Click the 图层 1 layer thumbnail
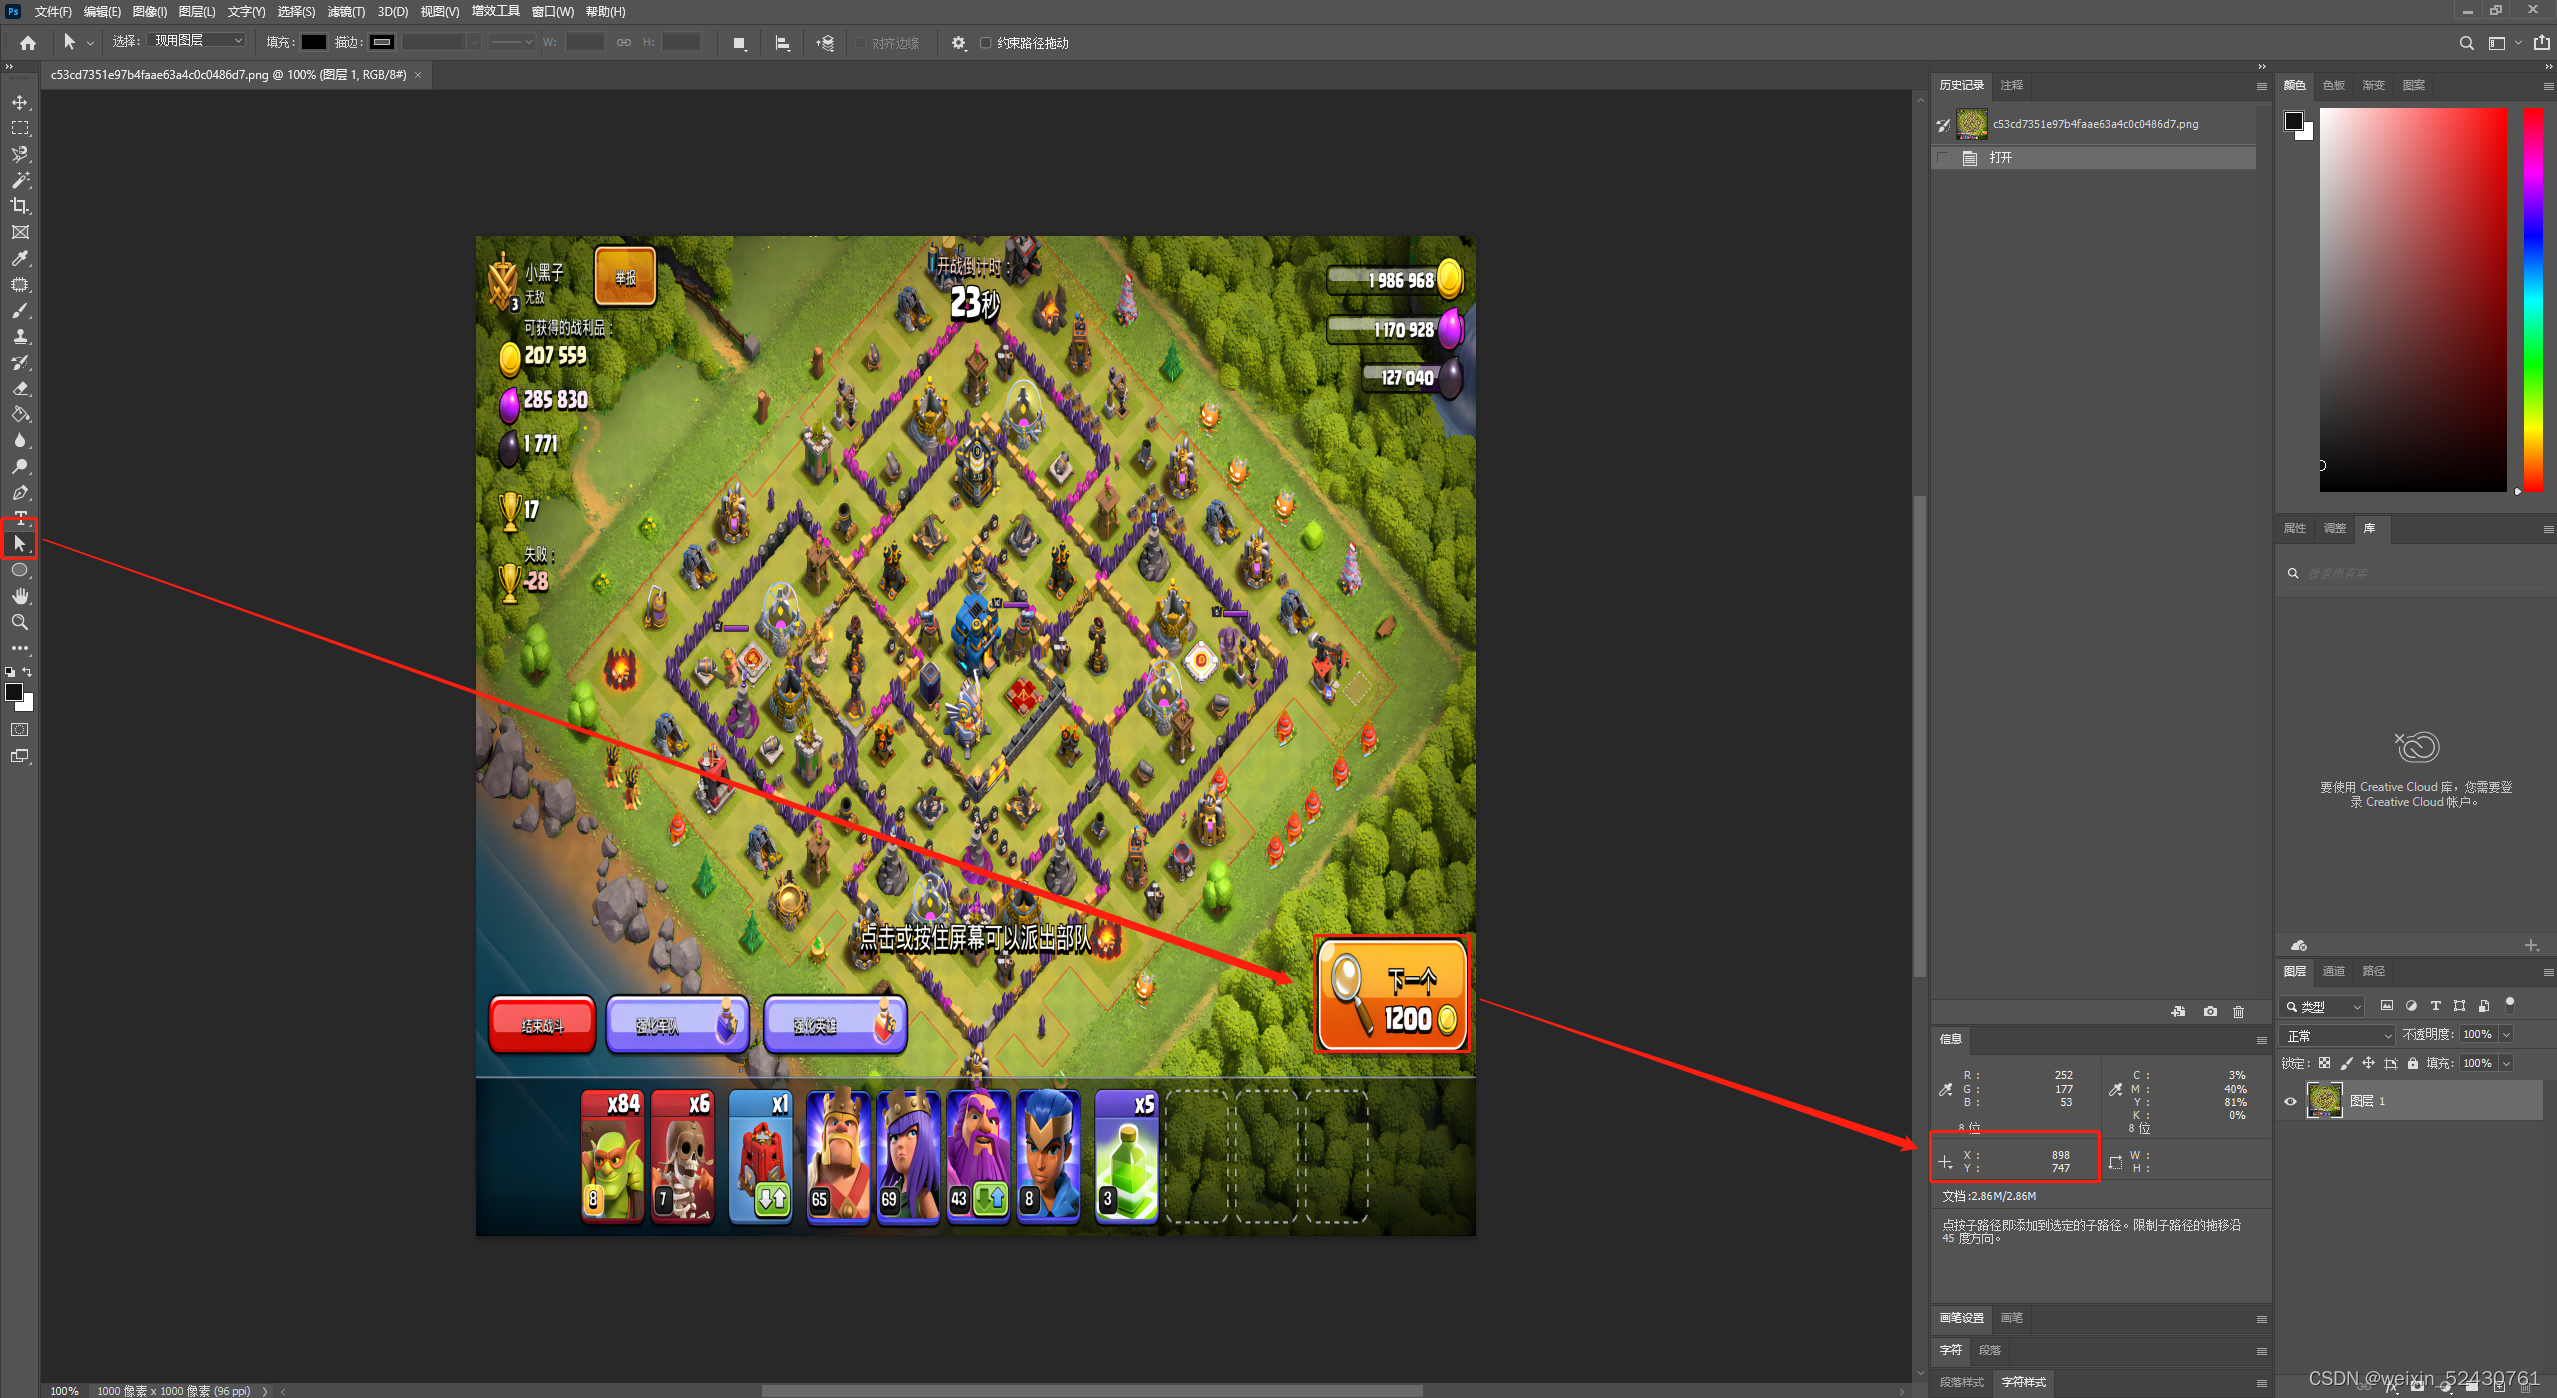The width and height of the screenshot is (2557, 1398). point(2324,1101)
